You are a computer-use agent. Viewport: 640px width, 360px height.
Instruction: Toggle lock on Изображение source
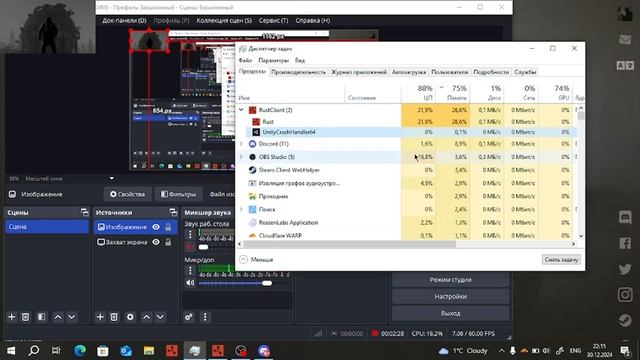pyautogui.click(x=168, y=227)
